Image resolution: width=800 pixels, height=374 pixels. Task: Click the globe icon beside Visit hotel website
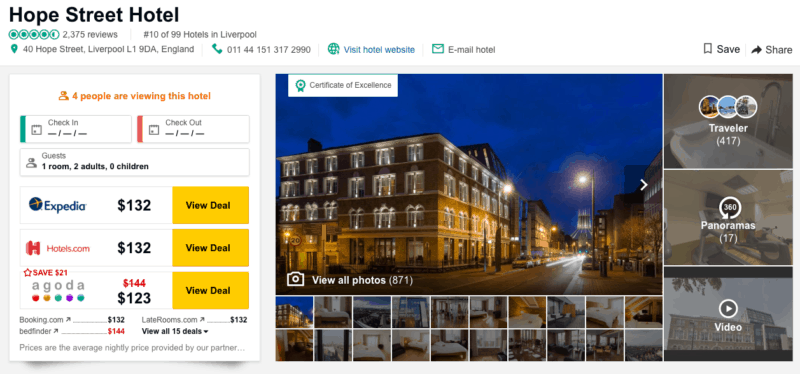334,49
